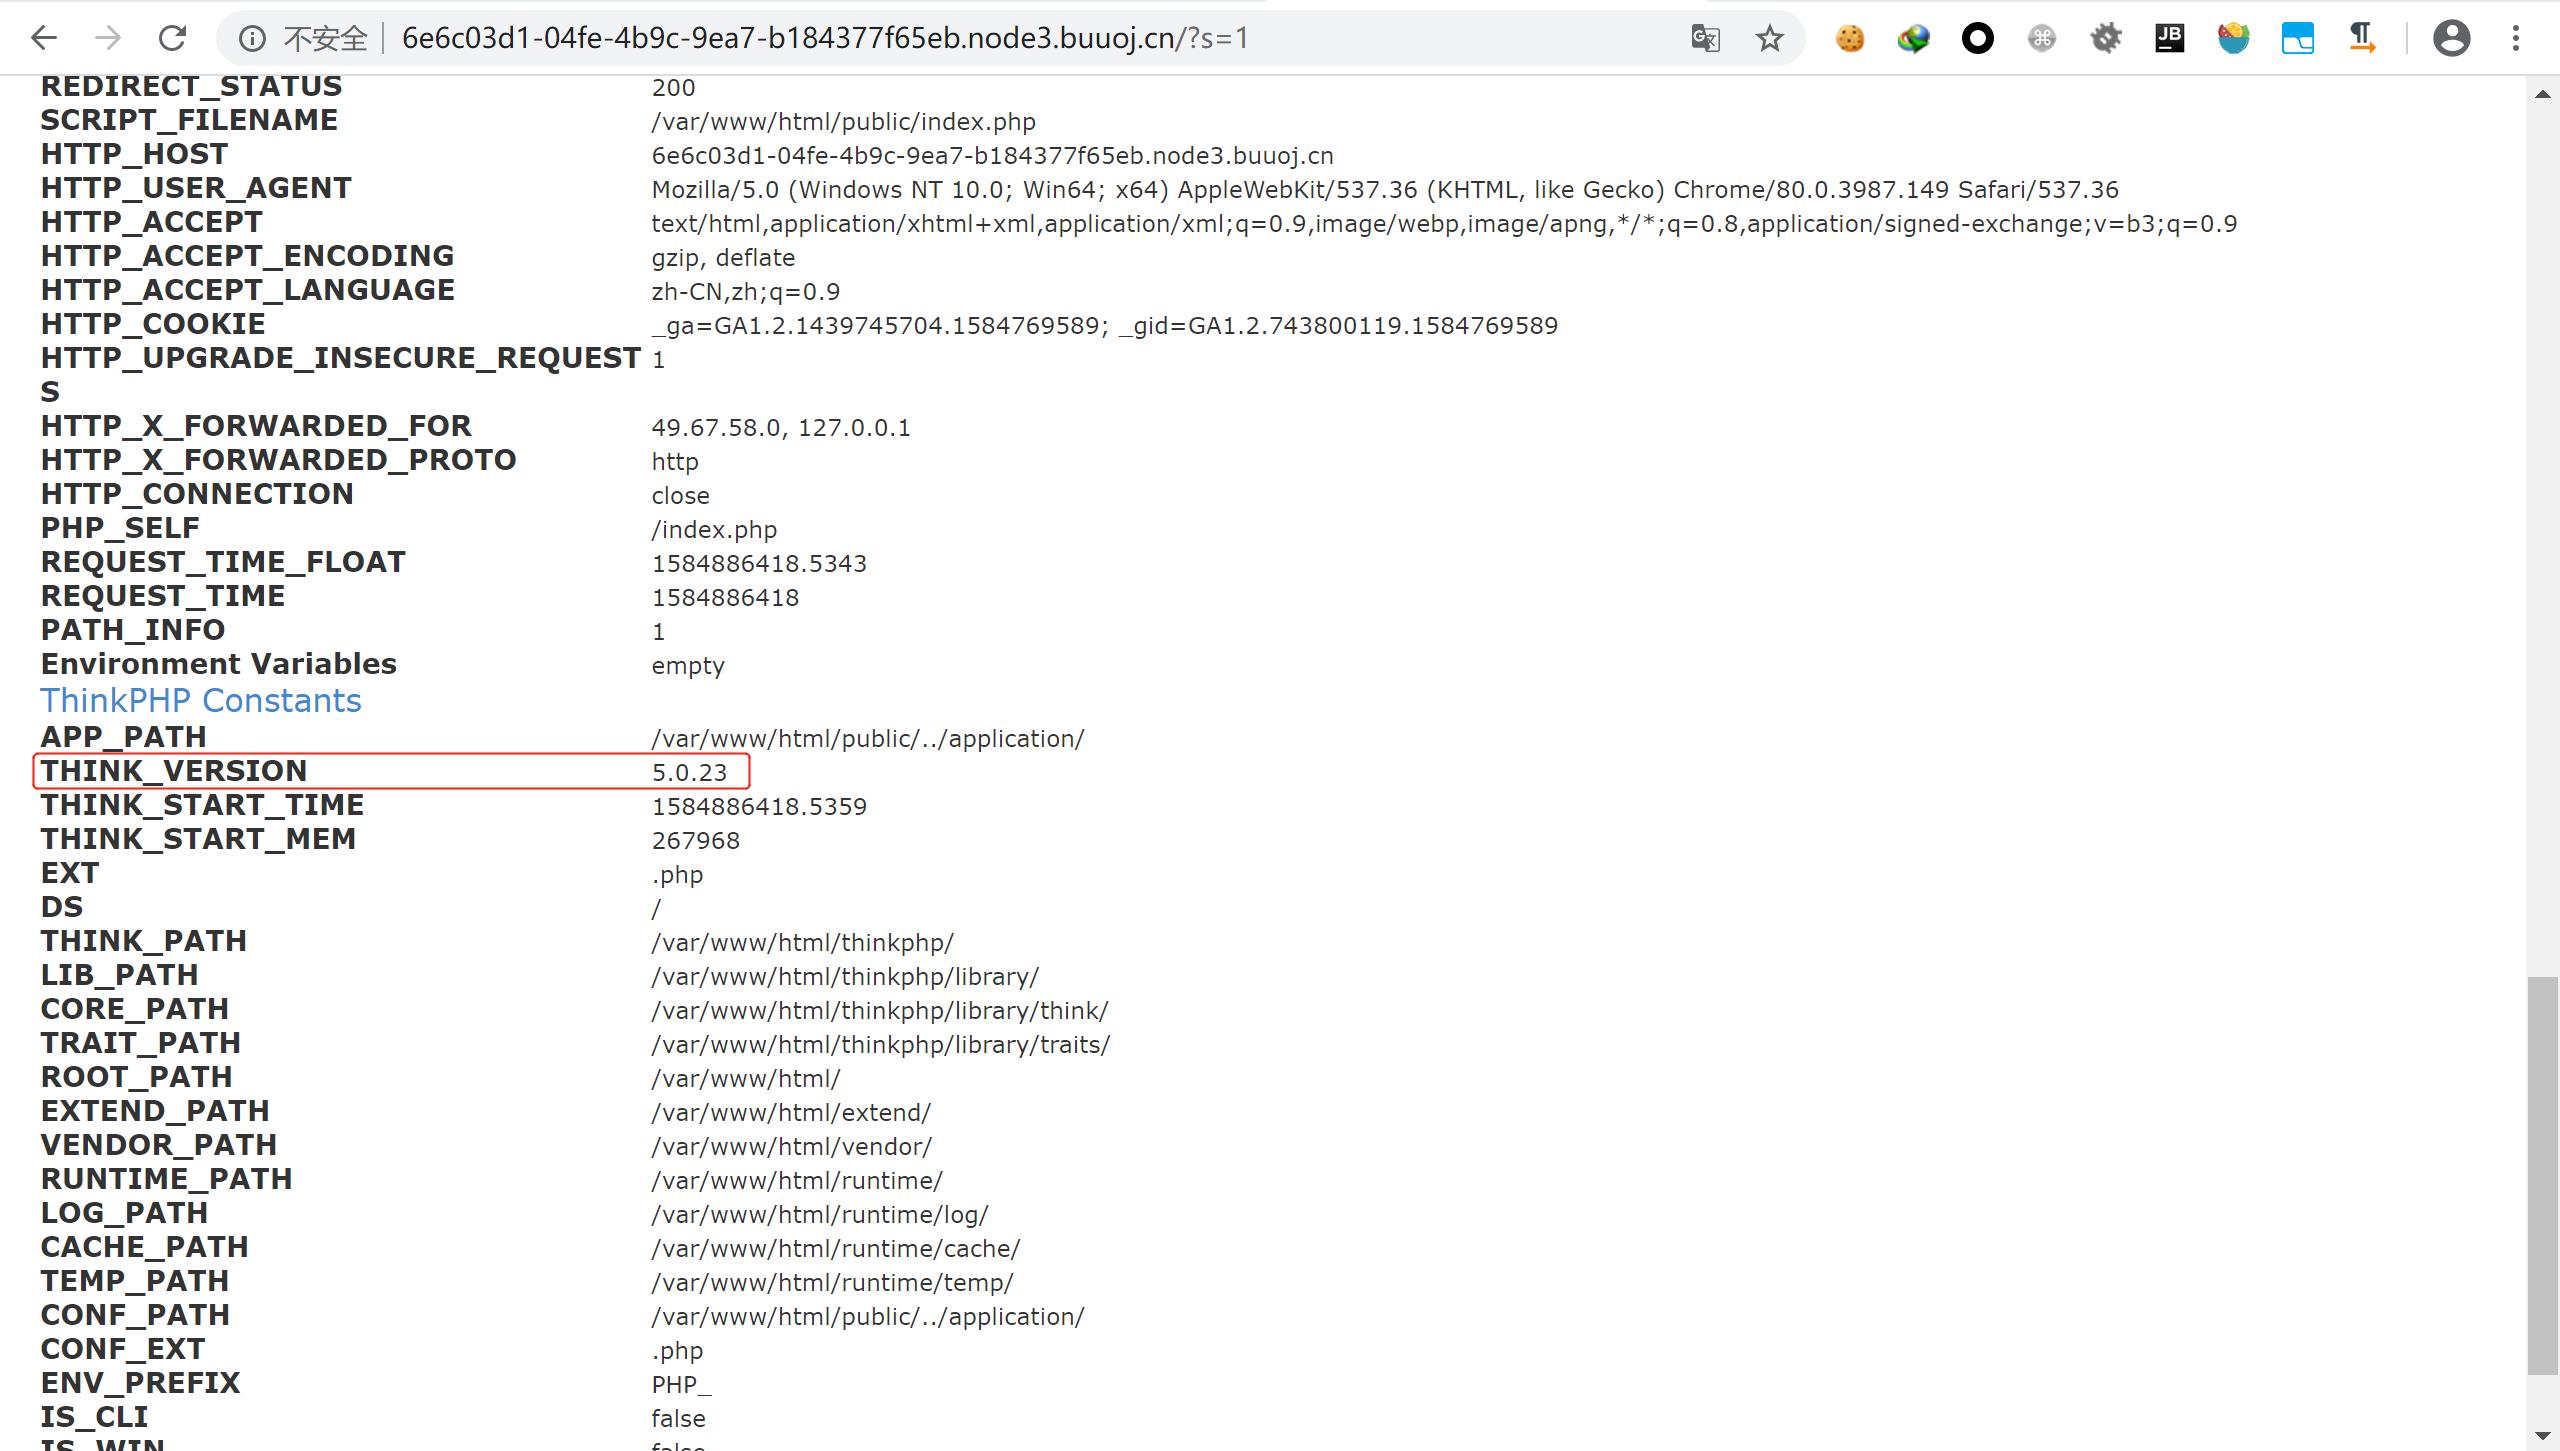The height and width of the screenshot is (1451, 2560).
Task: Reload the current page
Action: [172, 38]
